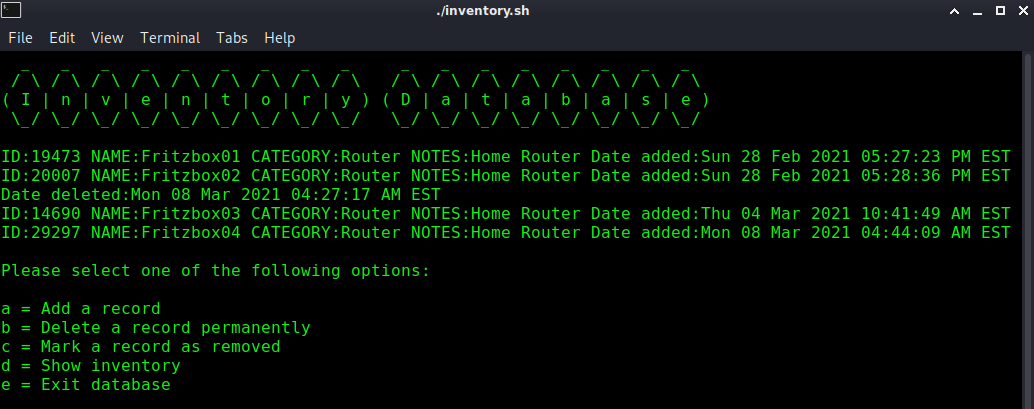The image size is (1034, 409).
Task: Click the 'Show inventory' option text
Action: (110, 365)
